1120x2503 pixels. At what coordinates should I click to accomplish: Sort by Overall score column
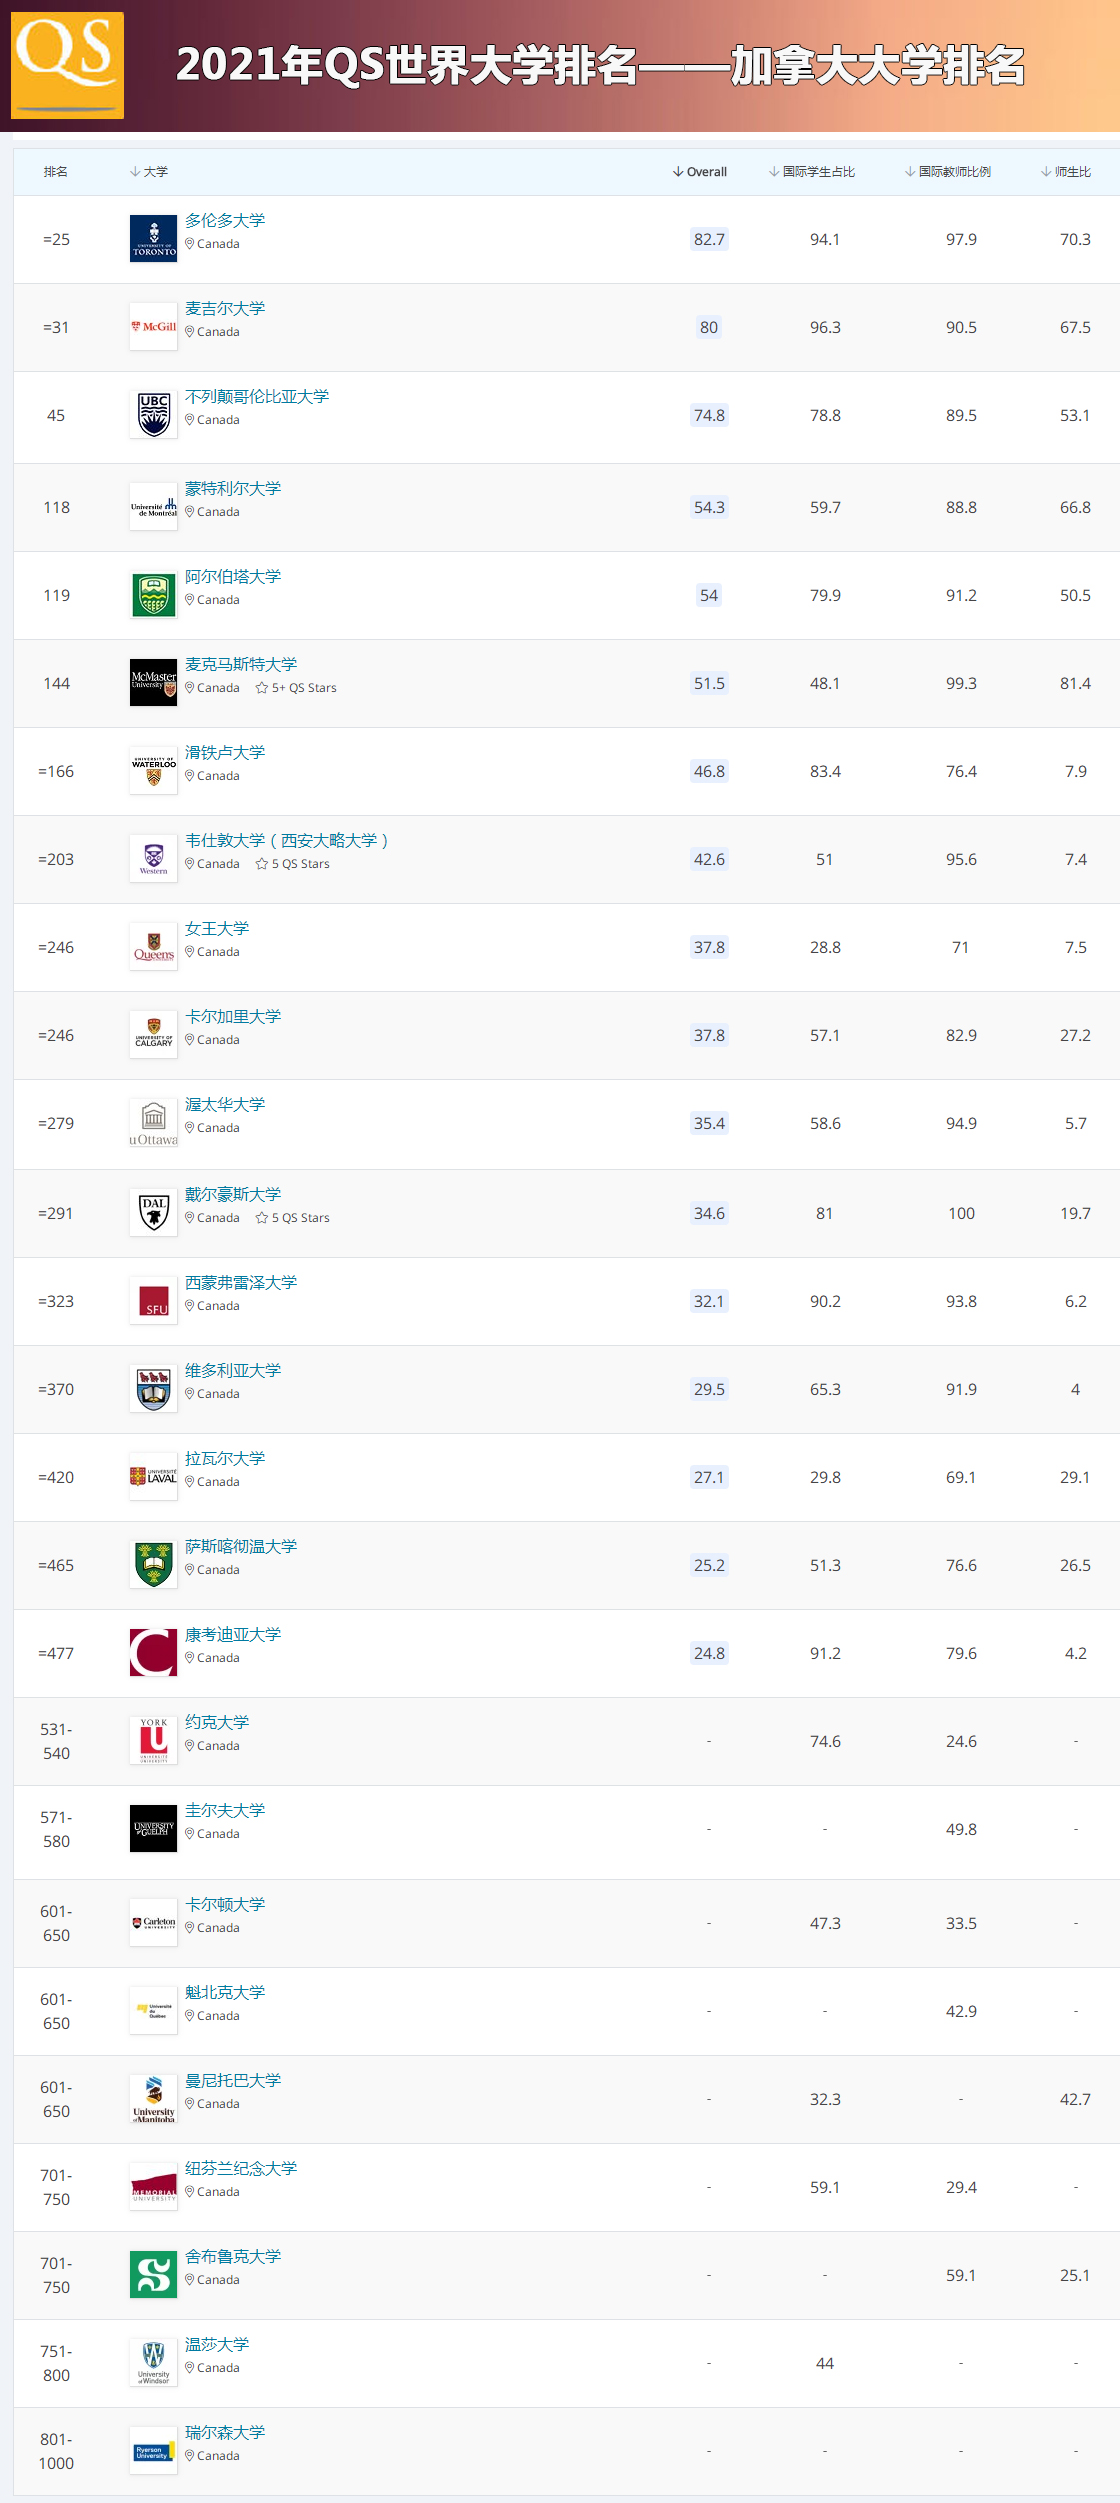[700, 172]
